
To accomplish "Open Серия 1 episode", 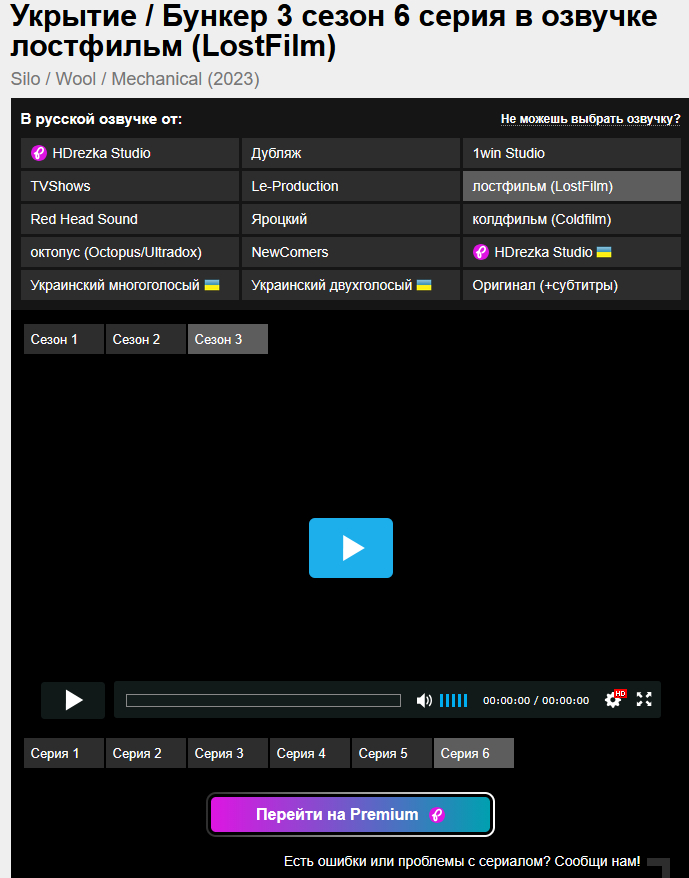I will (x=64, y=753).
